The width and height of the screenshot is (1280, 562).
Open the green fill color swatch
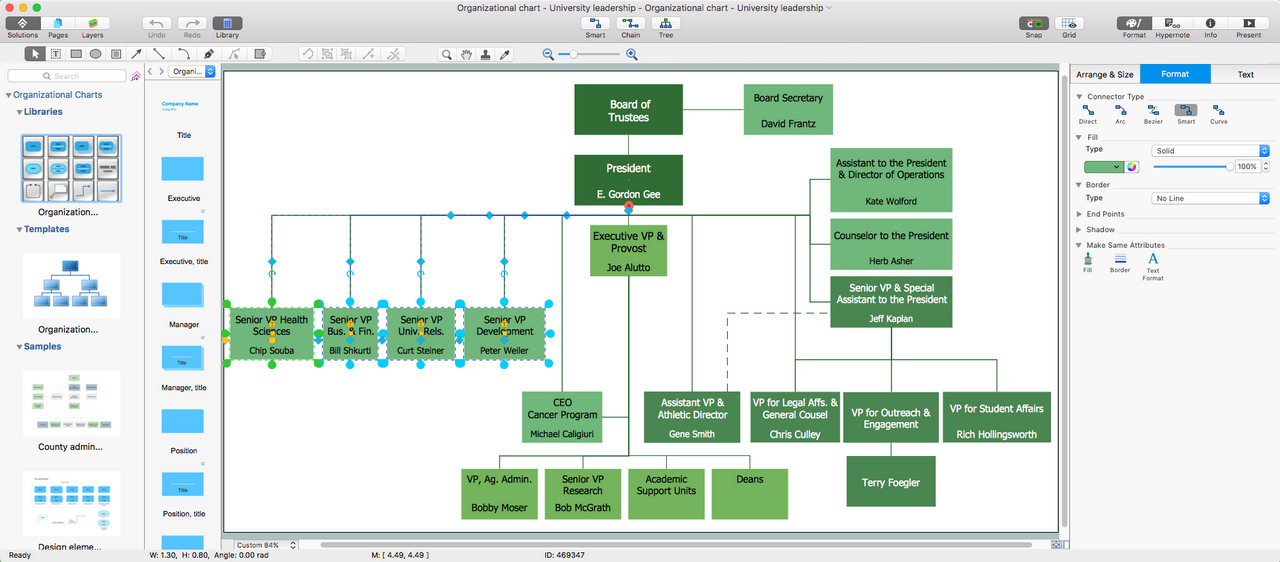coord(1104,167)
